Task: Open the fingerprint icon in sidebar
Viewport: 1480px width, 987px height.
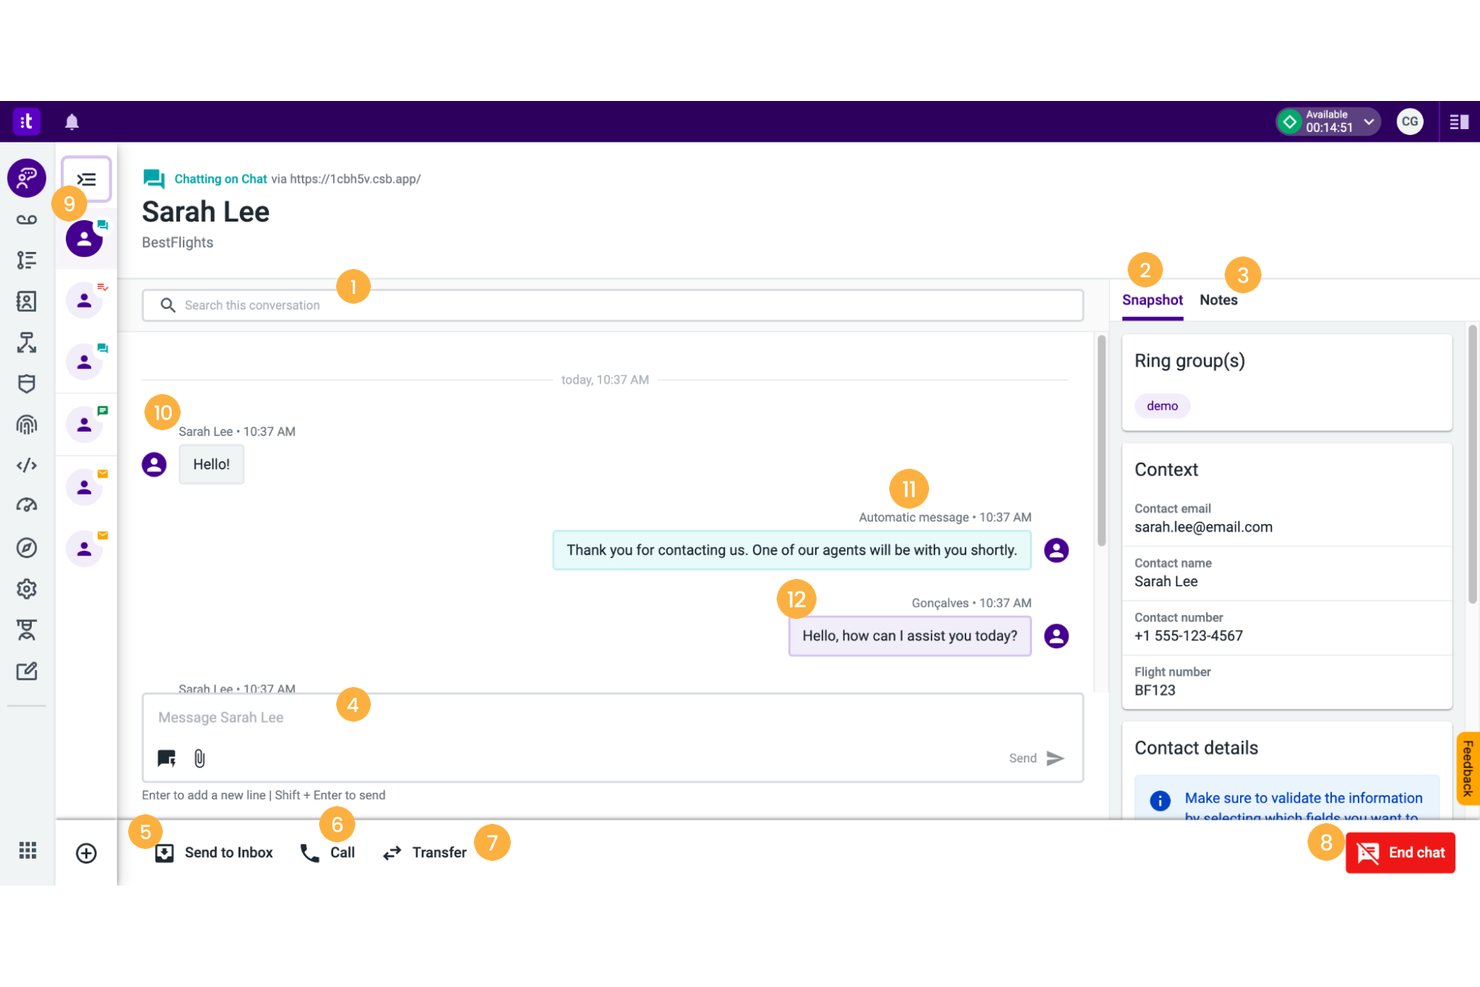Action: pyautogui.click(x=27, y=424)
